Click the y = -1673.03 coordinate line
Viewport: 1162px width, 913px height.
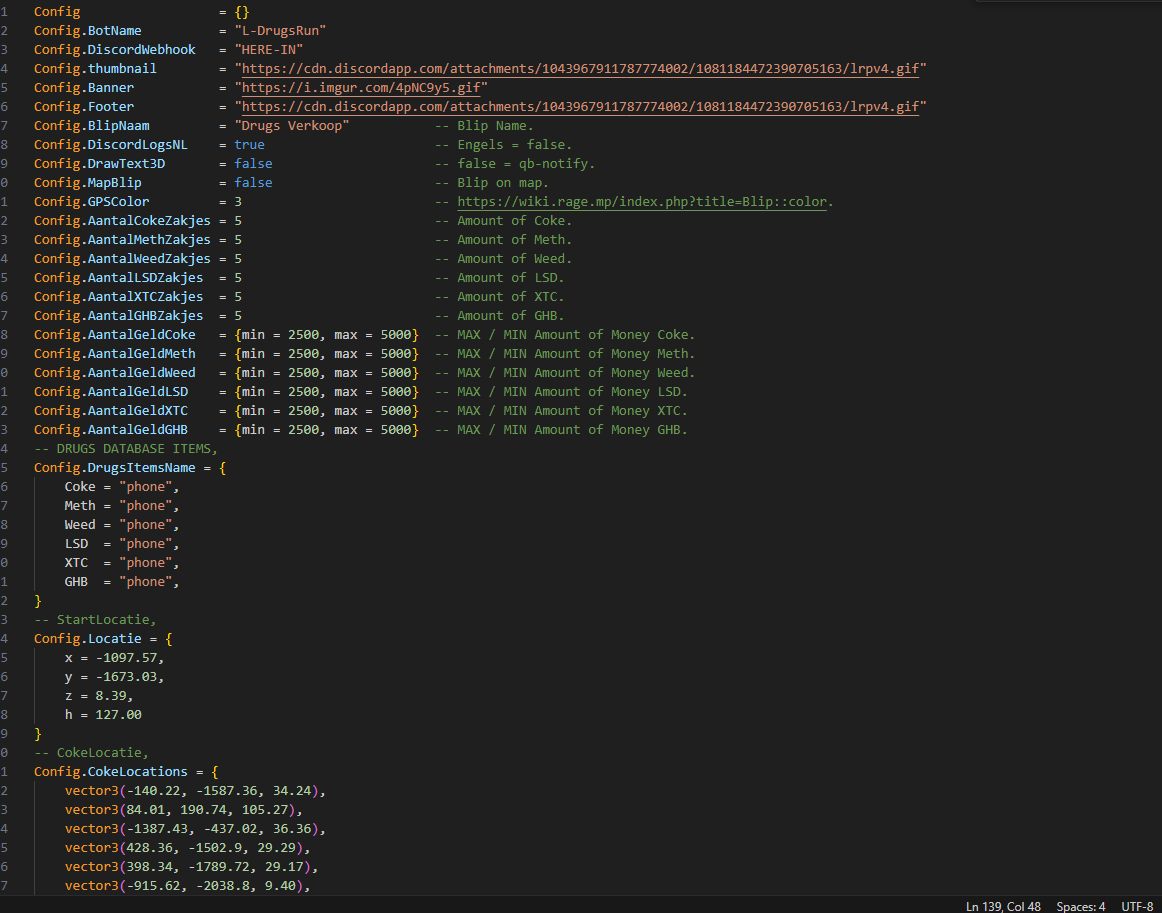[x=115, y=677]
